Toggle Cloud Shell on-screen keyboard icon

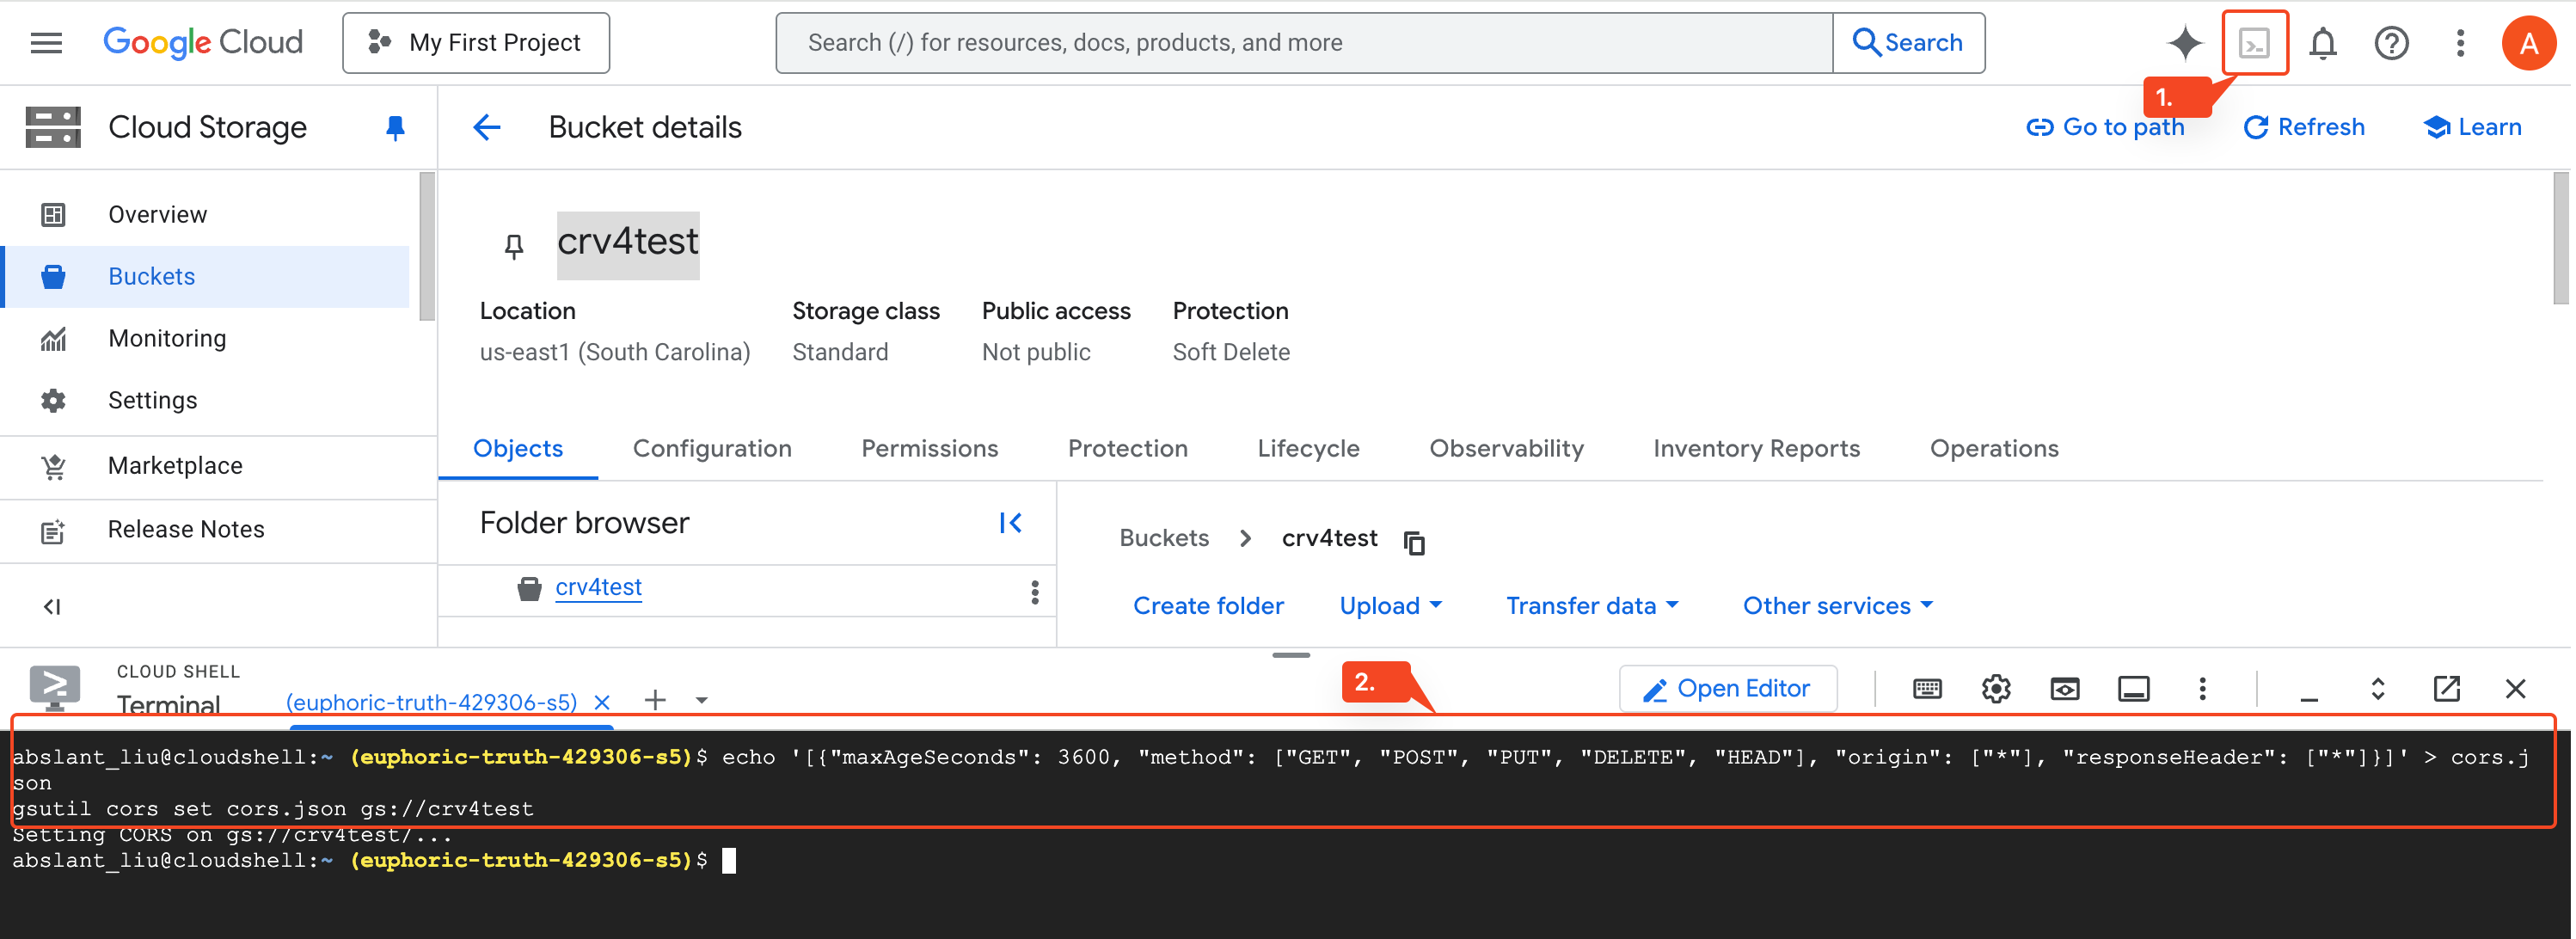(x=1926, y=688)
